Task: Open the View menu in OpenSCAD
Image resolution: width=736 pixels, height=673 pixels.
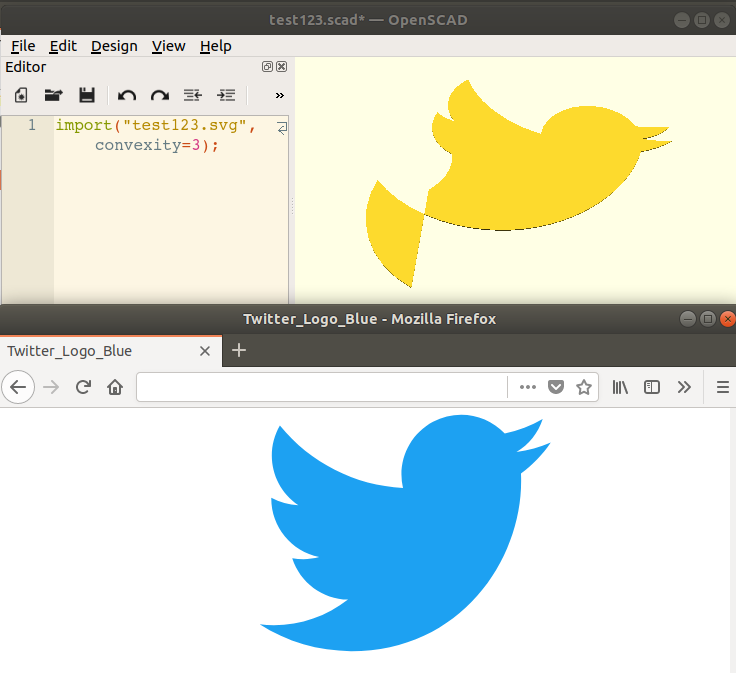Action: 169,46
